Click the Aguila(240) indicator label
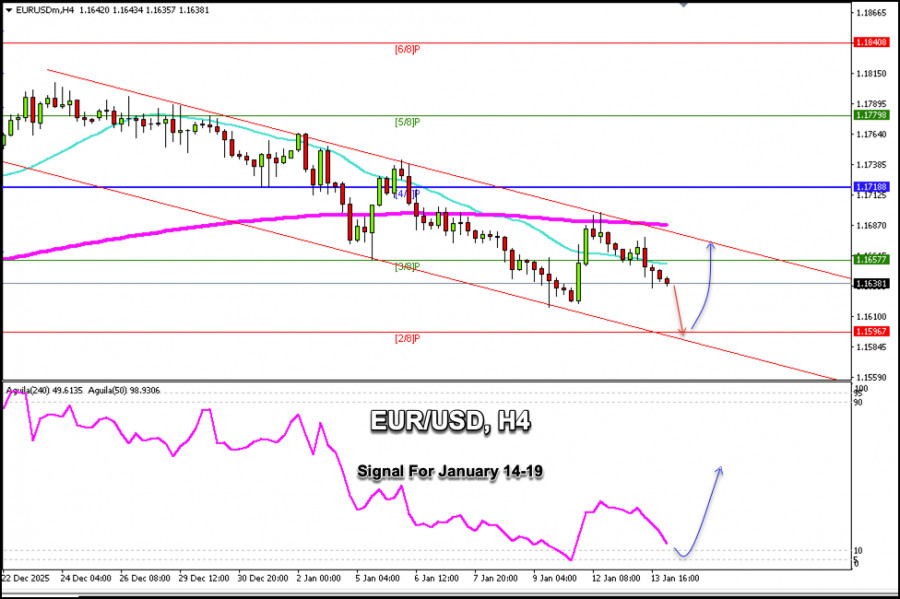 click(x=45, y=391)
